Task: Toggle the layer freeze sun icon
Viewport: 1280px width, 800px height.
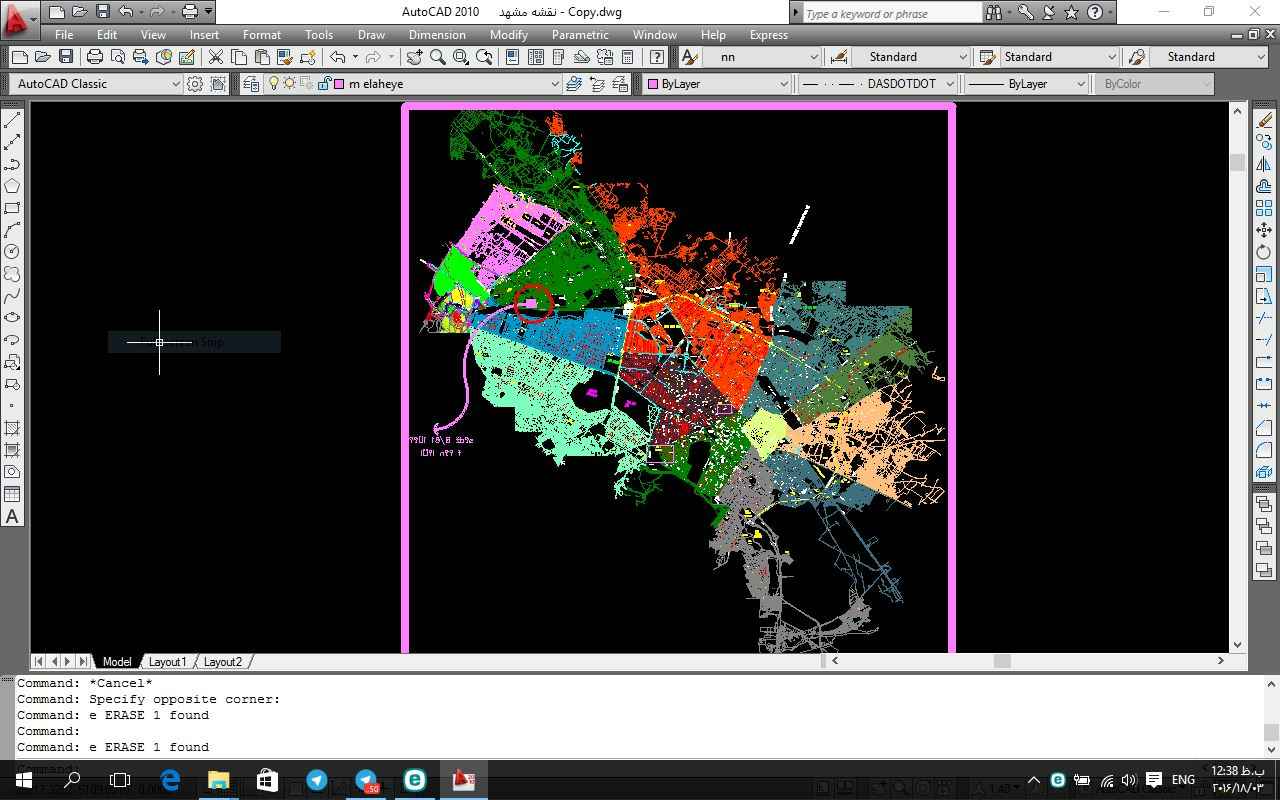Action: (x=290, y=84)
